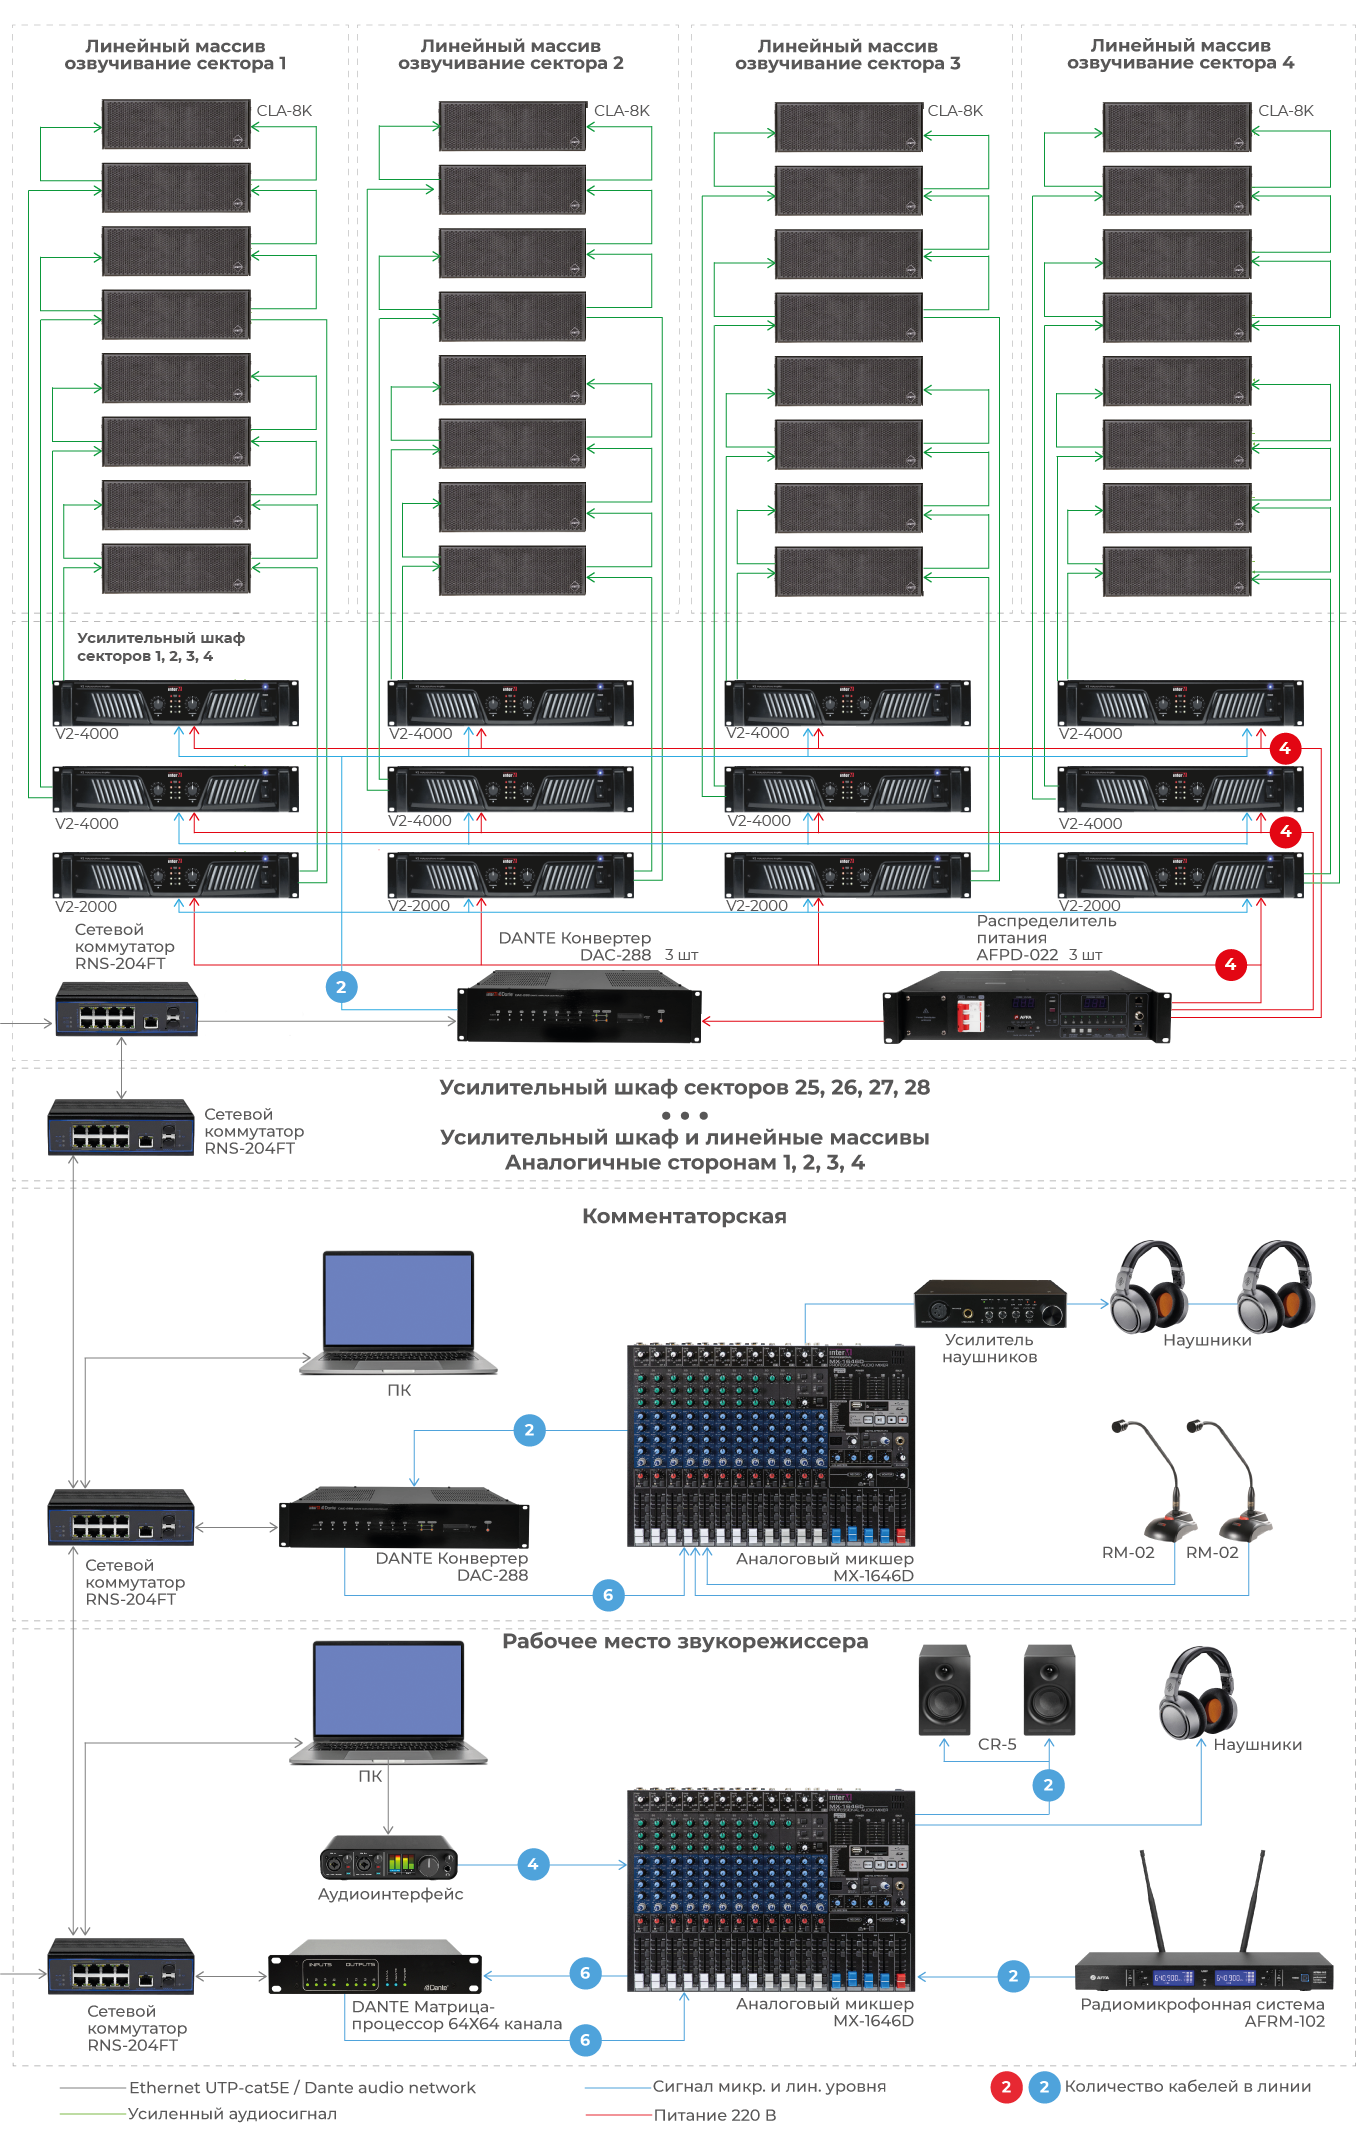Select the RNS-204FT switch at sound engineer workplace
This screenshot has width=1366, height=2156.
[121, 1966]
